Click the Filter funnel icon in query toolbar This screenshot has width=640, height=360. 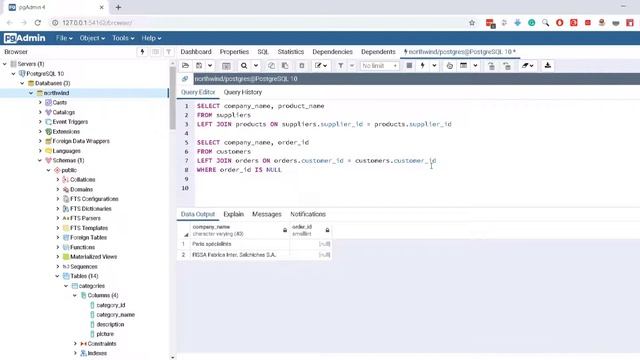[340, 66]
